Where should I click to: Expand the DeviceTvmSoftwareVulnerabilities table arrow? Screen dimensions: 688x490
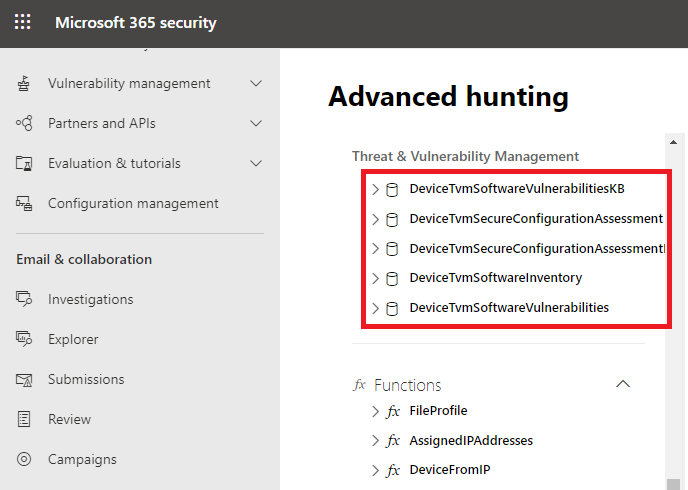click(375, 308)
